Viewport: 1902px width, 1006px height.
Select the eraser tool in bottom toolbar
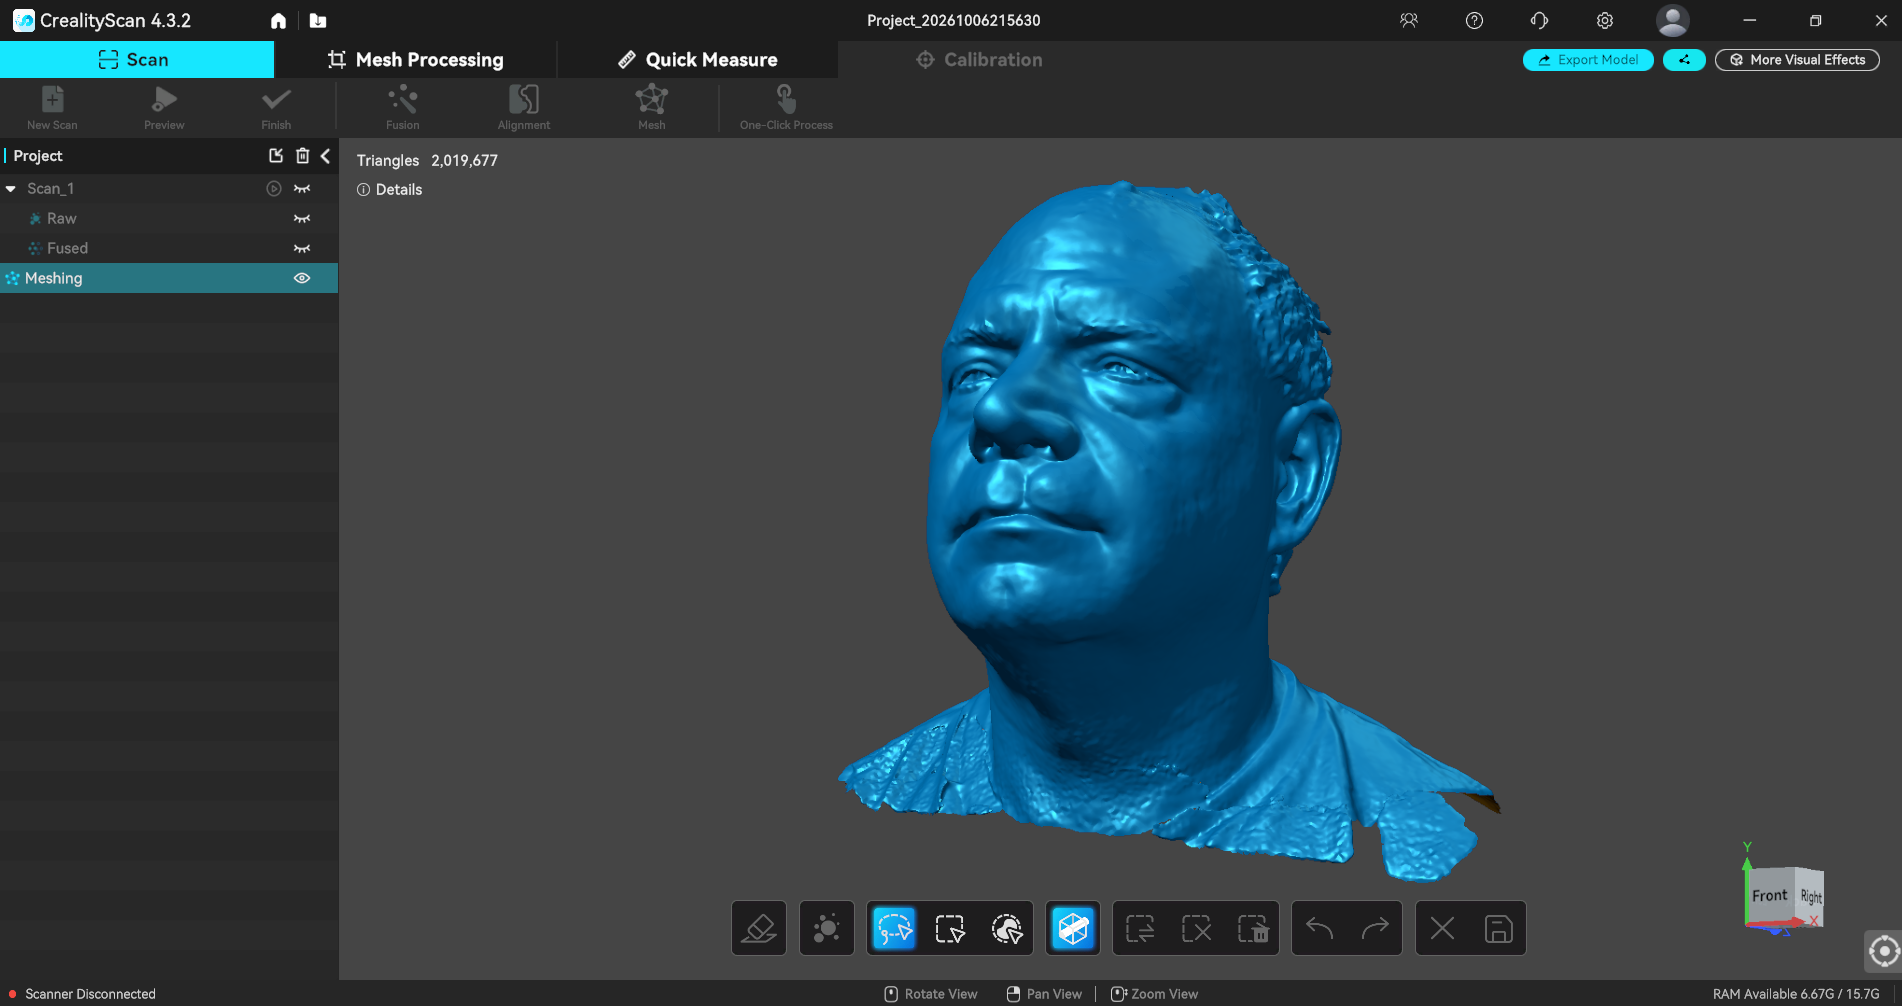(759, 929)
